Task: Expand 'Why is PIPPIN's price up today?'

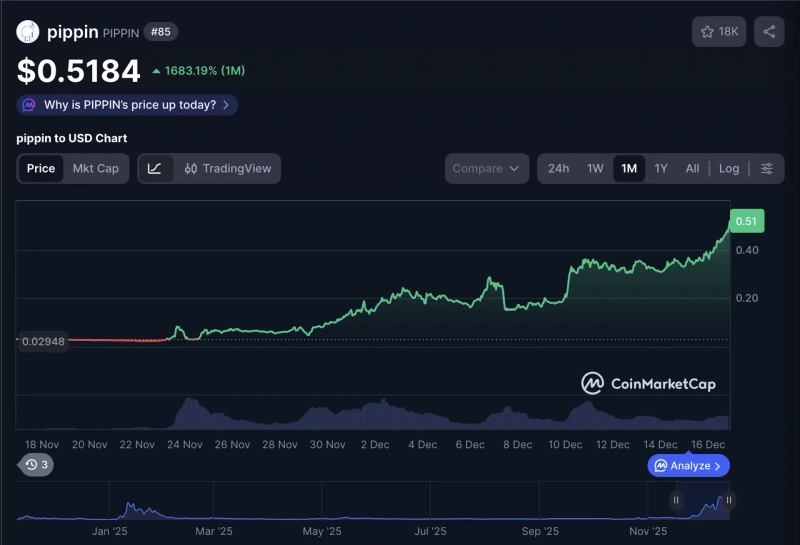Action: pyautogui.click(x=129, y=105)
